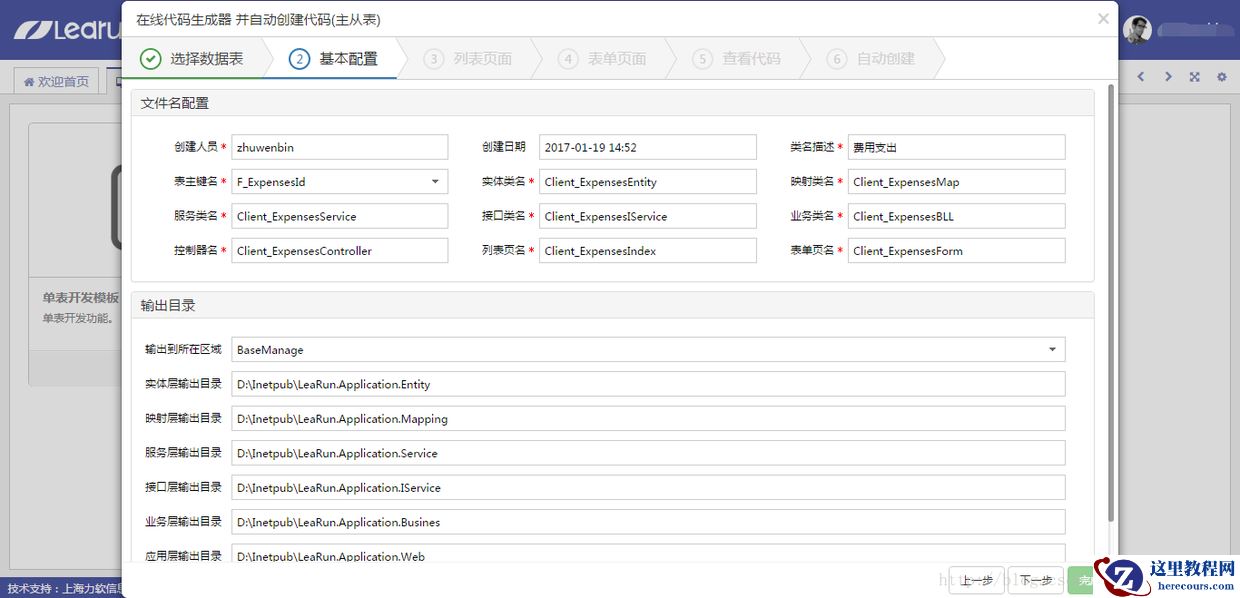
Task: Click the 接口层输出目录 path field
Action: click(x=648, y=488)
